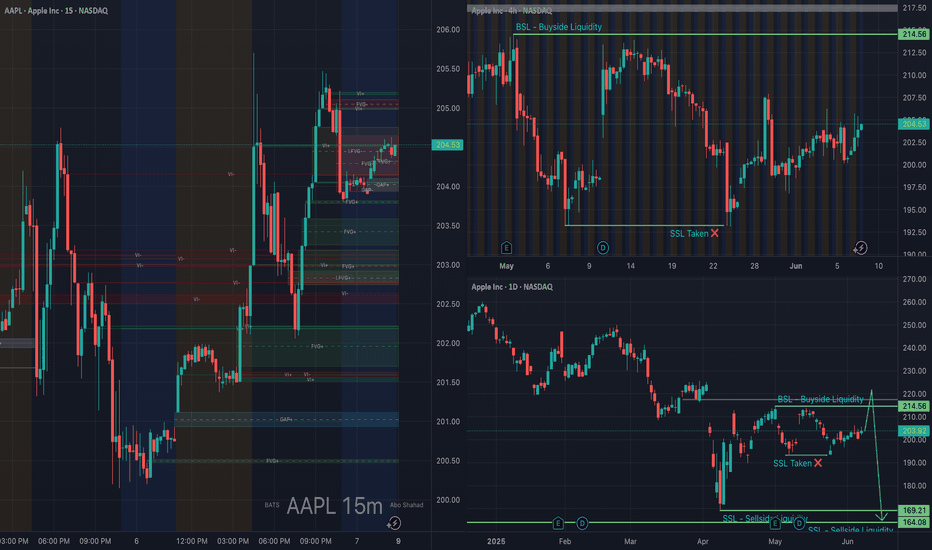Open the February dividend D marker on the 1D chart

click(x=582, y=523)
